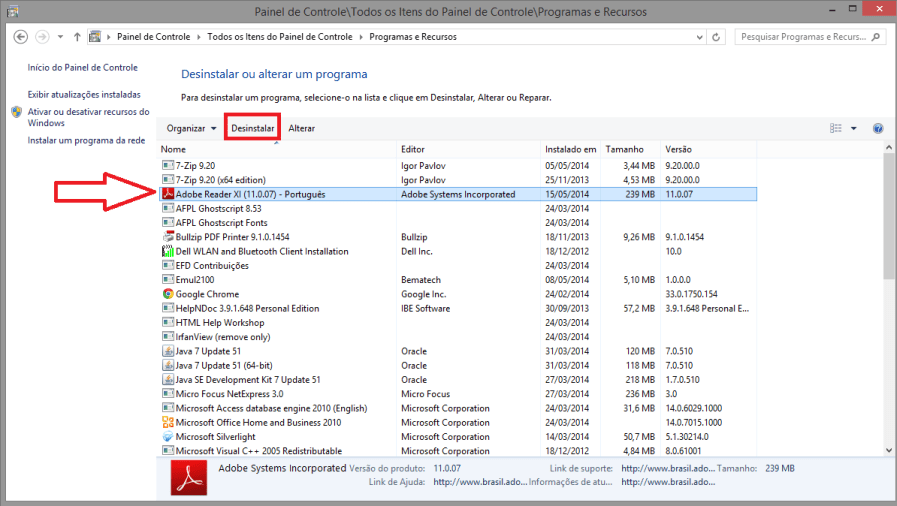Image resolution: width=897 pixels, height=506 pixels.
Task: Click window system icon in title bar
Action: click(13, 10)
